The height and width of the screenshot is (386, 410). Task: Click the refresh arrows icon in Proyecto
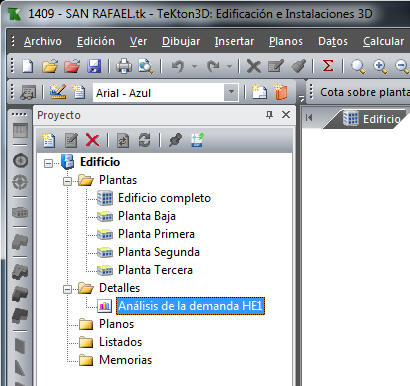pos(144,140)
